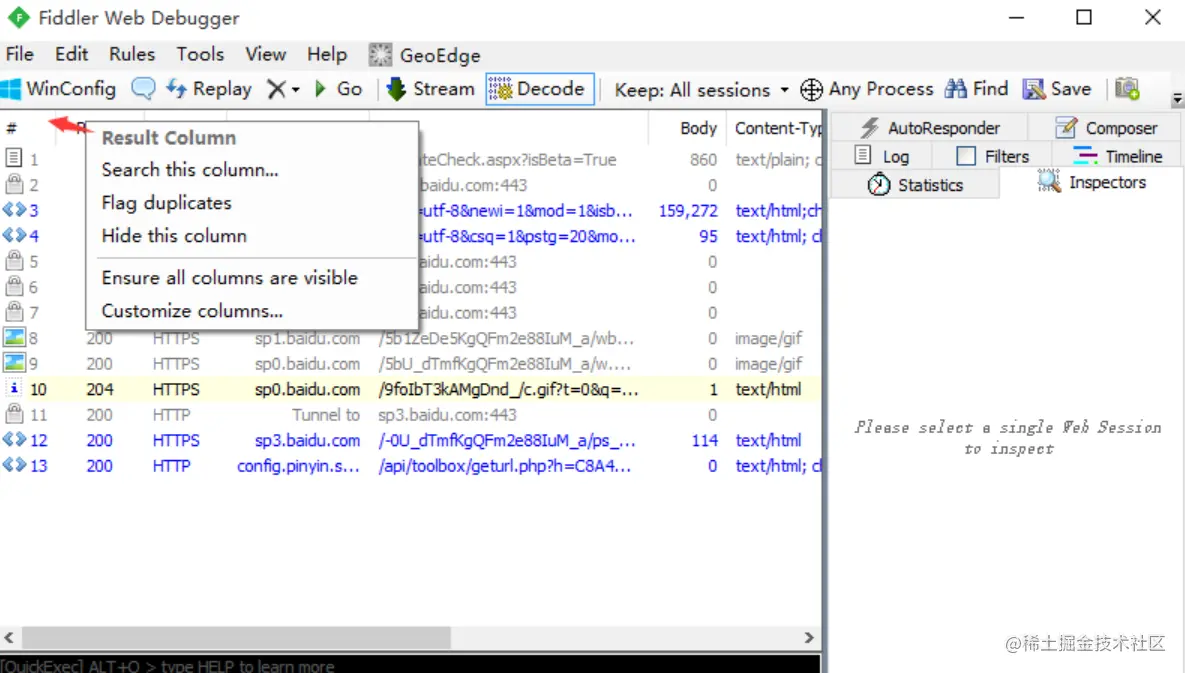Click the Filters checkbox icon
The width and height of the screenshot is (1185, 673).
(x=966, y=156)
